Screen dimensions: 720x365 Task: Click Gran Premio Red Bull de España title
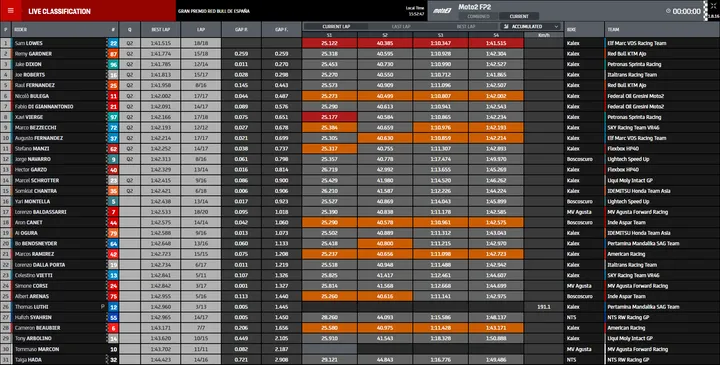[214, 11]
